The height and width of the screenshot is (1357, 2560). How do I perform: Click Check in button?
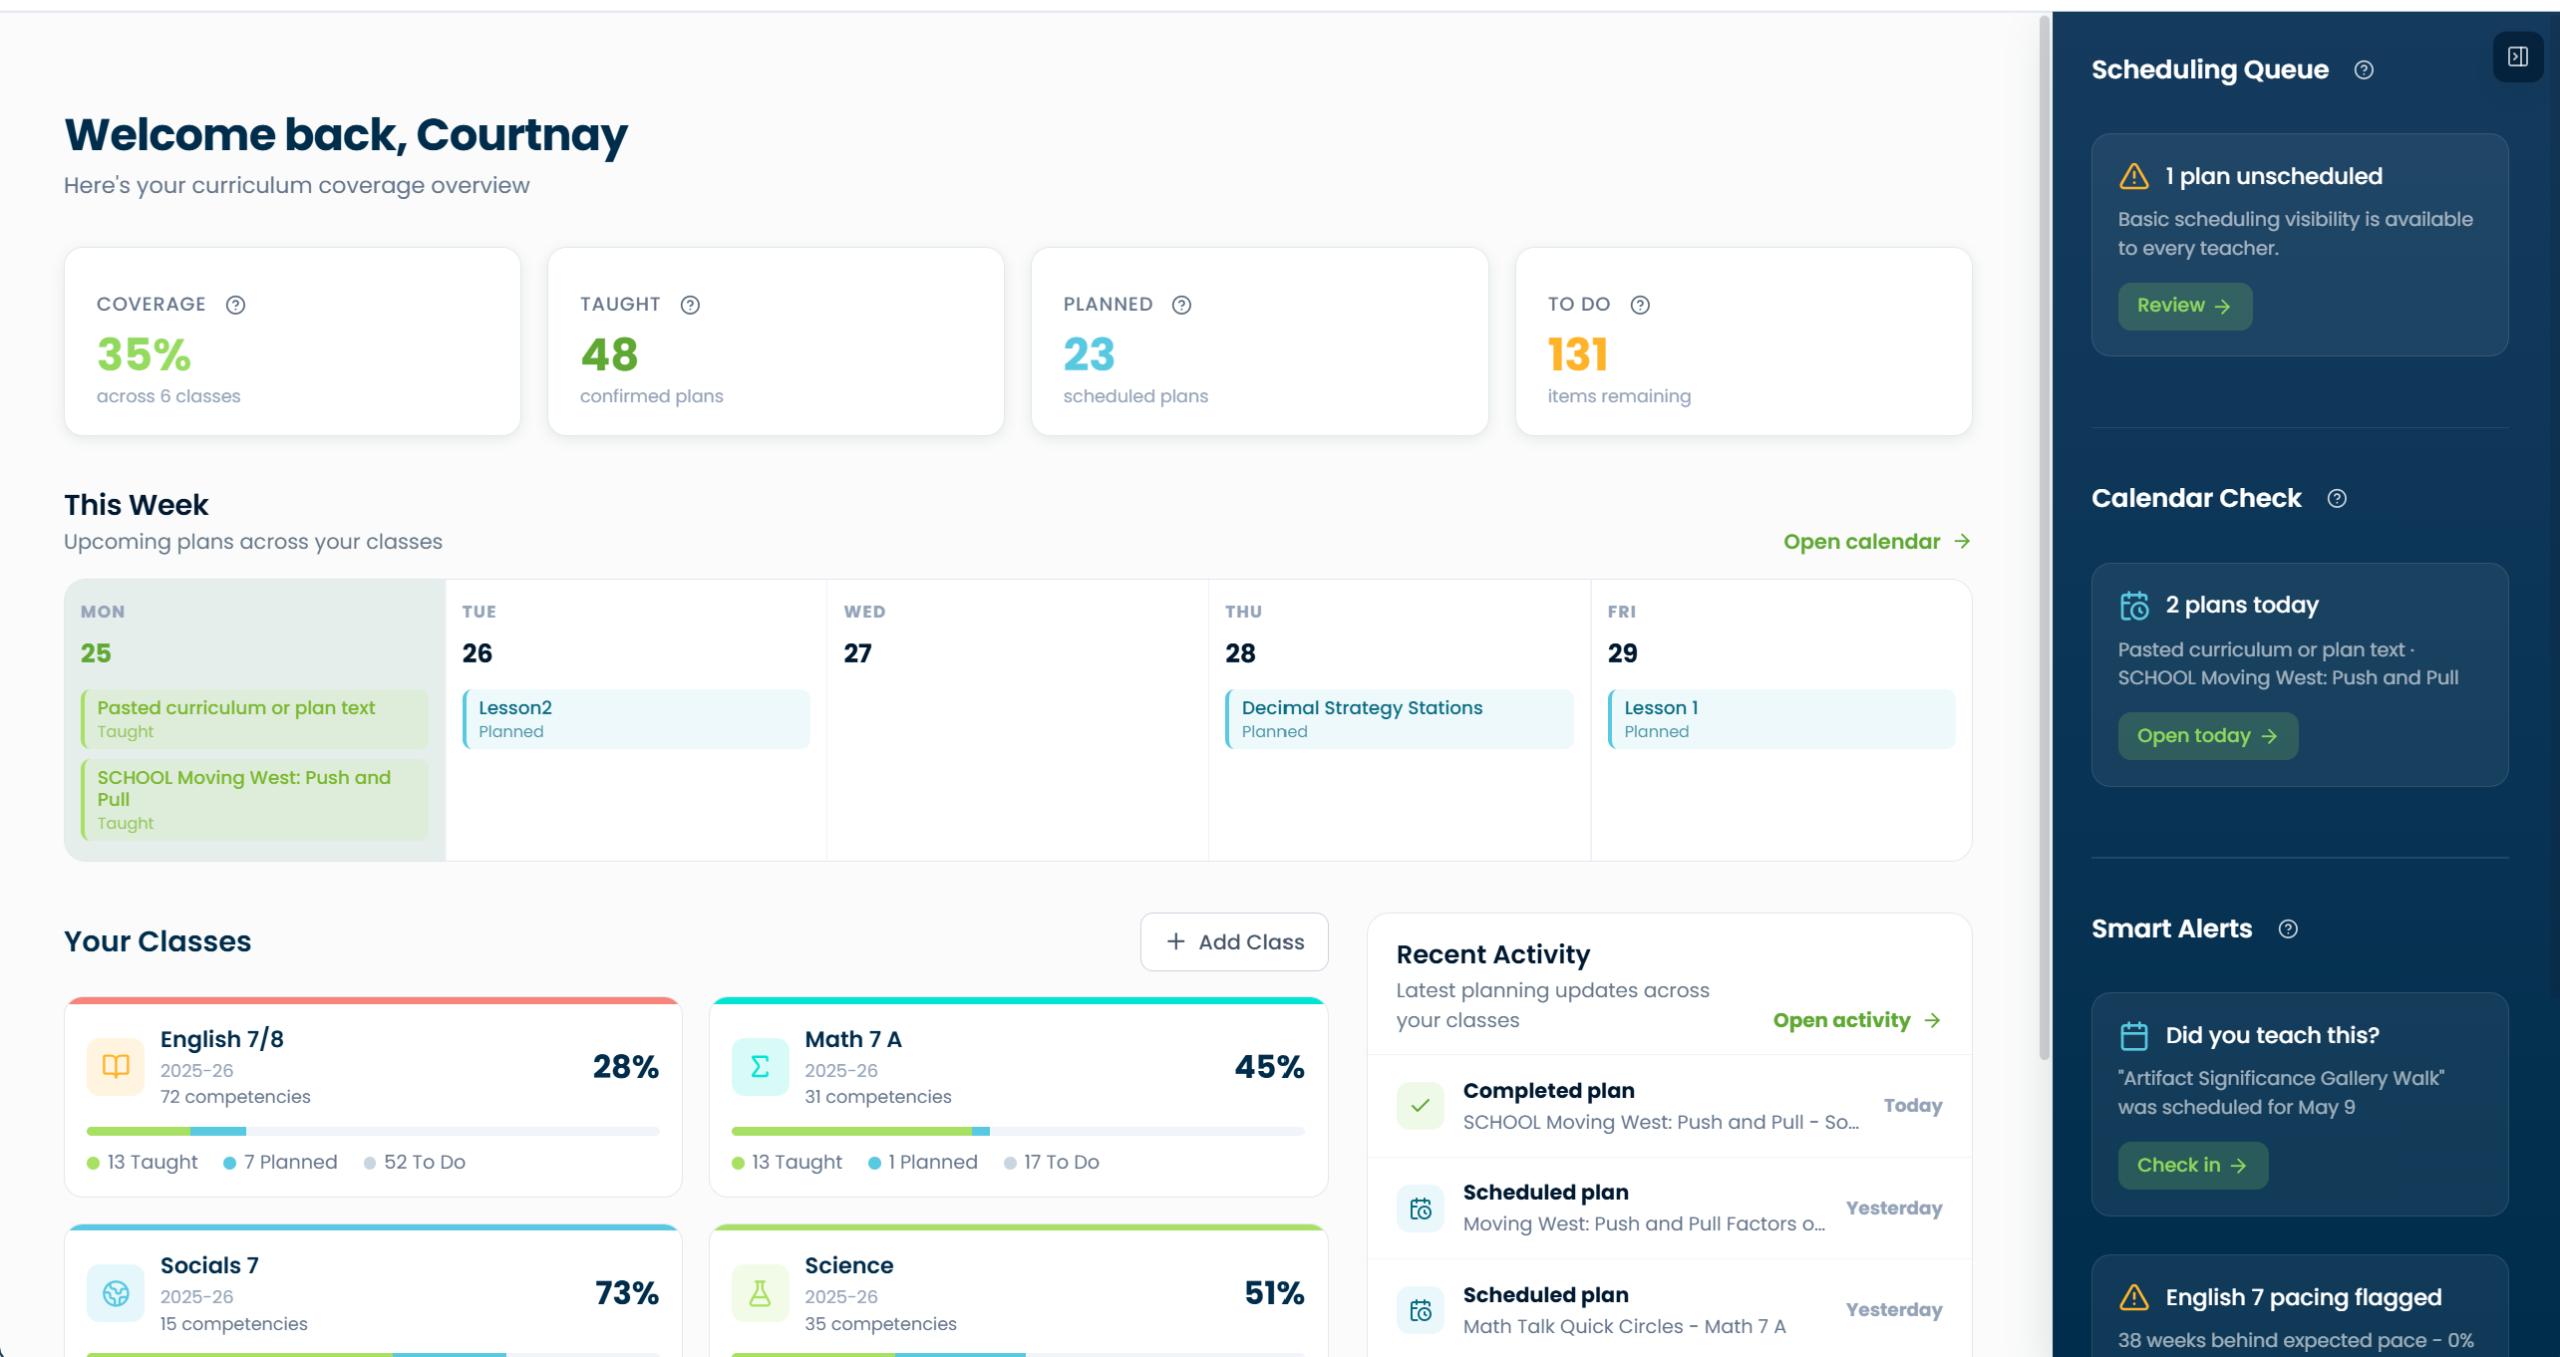tap(2193, 1166)
